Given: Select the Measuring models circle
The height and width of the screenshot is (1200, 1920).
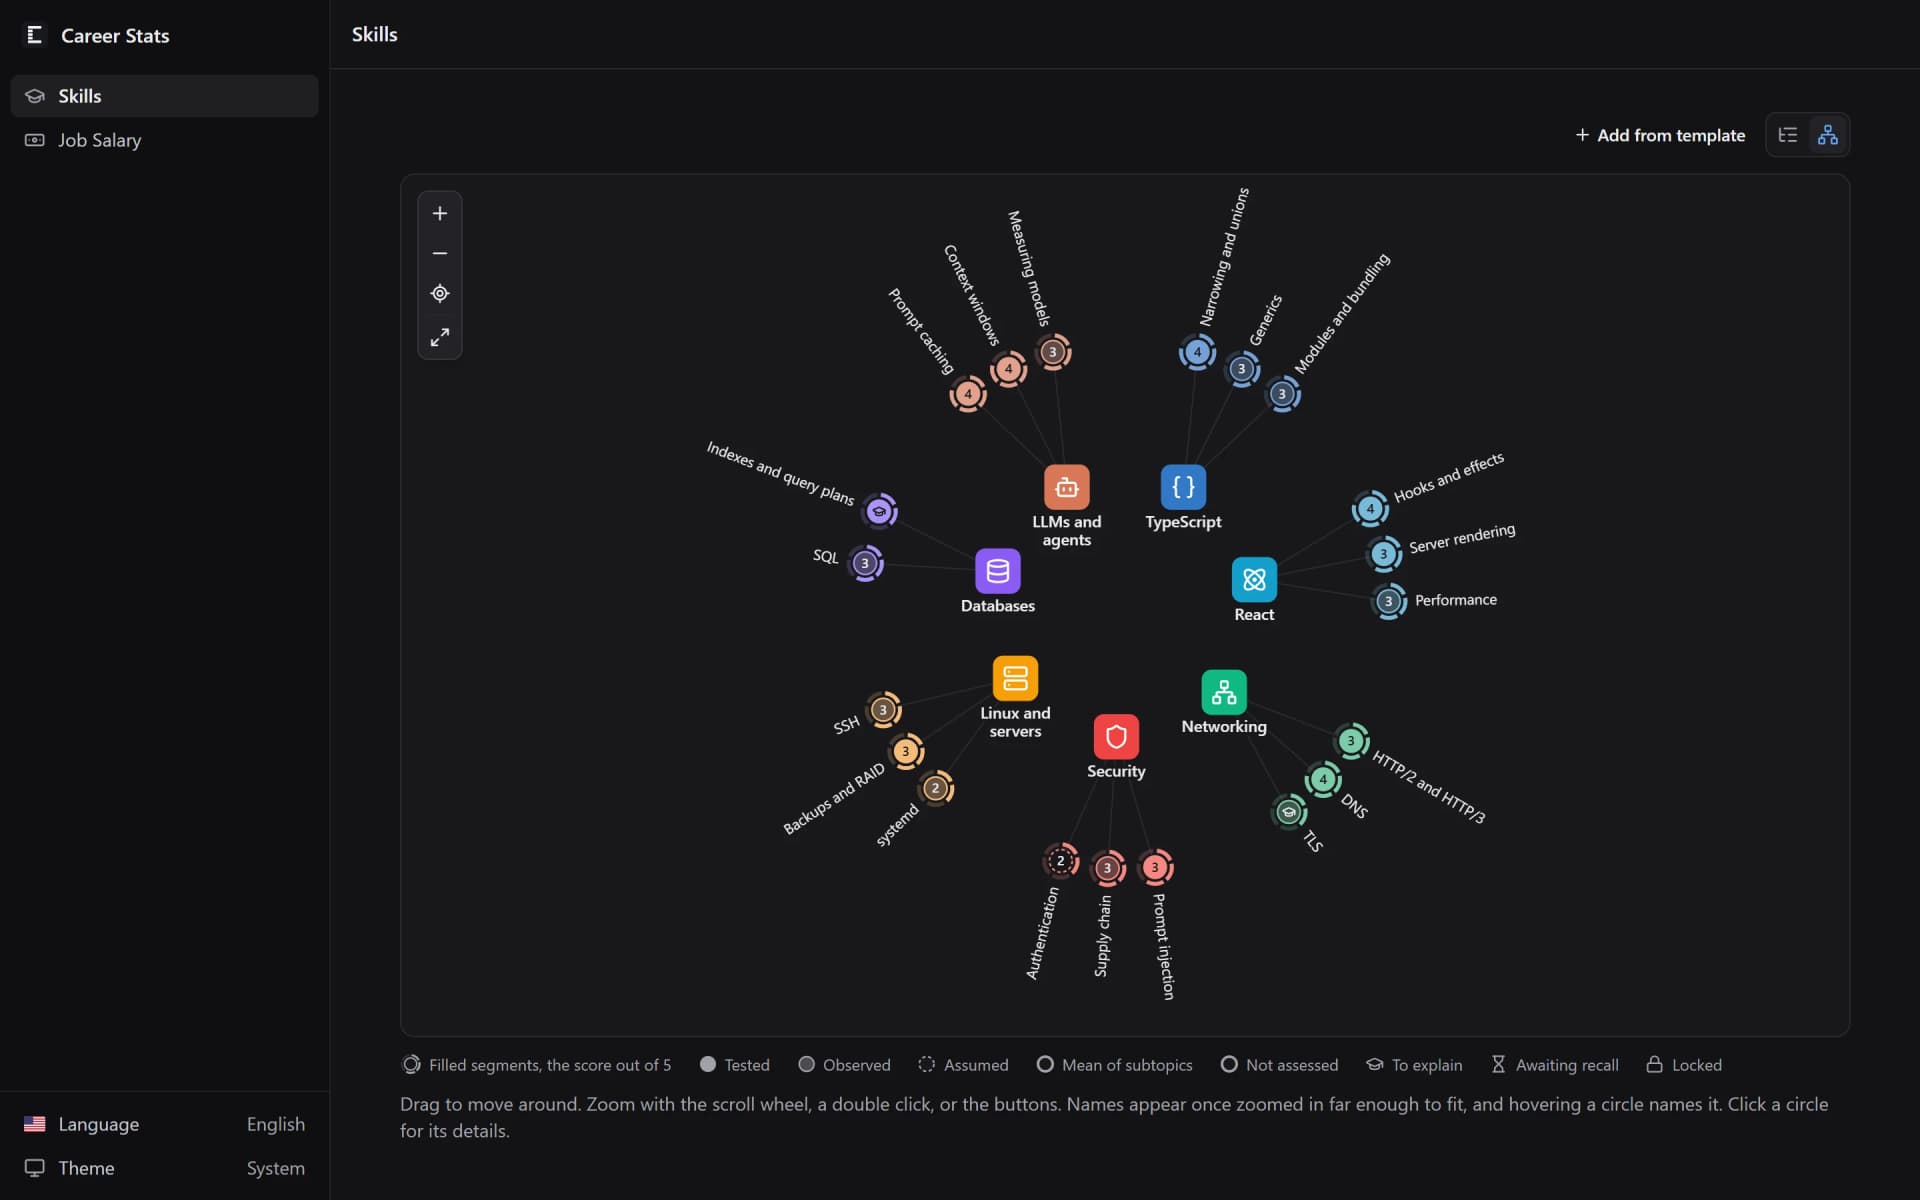Looking at the screenshot, I should (x=1052, y=352).
